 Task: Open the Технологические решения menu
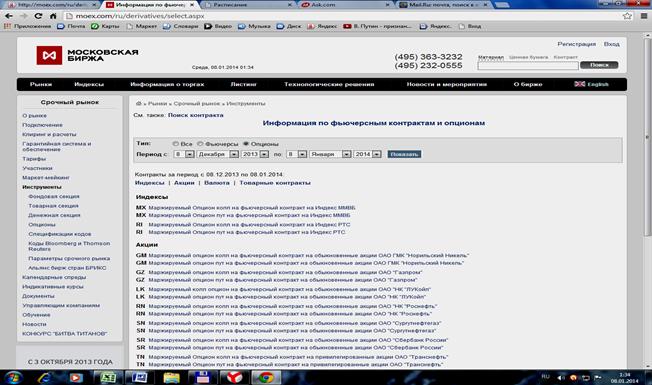click(329, 84)
